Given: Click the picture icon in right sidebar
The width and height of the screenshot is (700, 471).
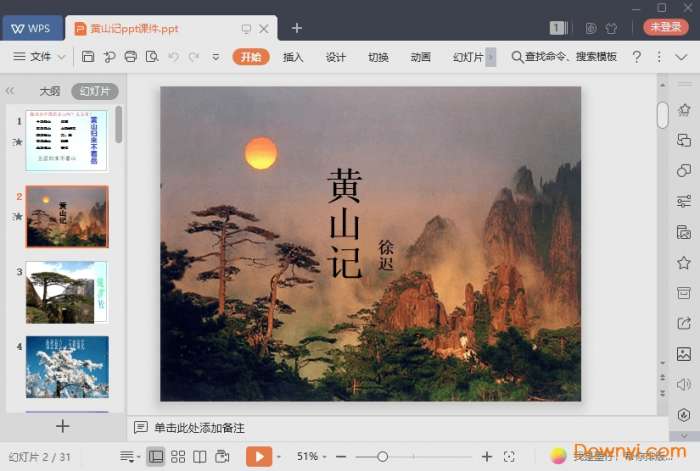Looking at the screenshot, I should pyautogui.click(x=684, y=353).
